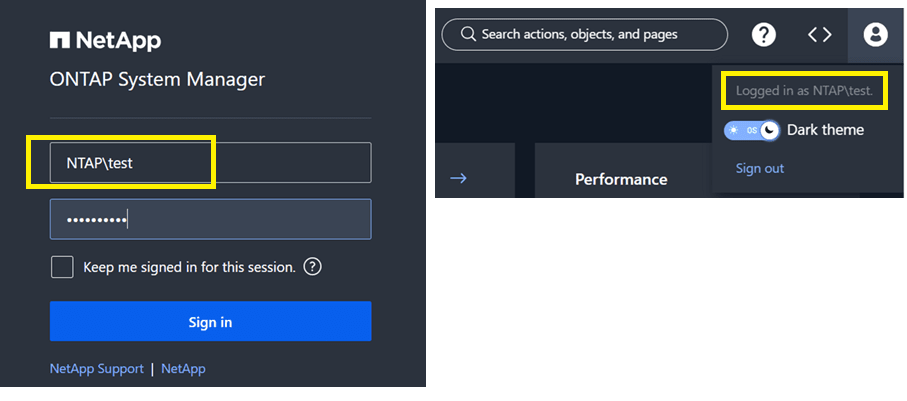Click the Logged in as NTAP\test entry
The image size is (907, 401).
pos(804,91)
